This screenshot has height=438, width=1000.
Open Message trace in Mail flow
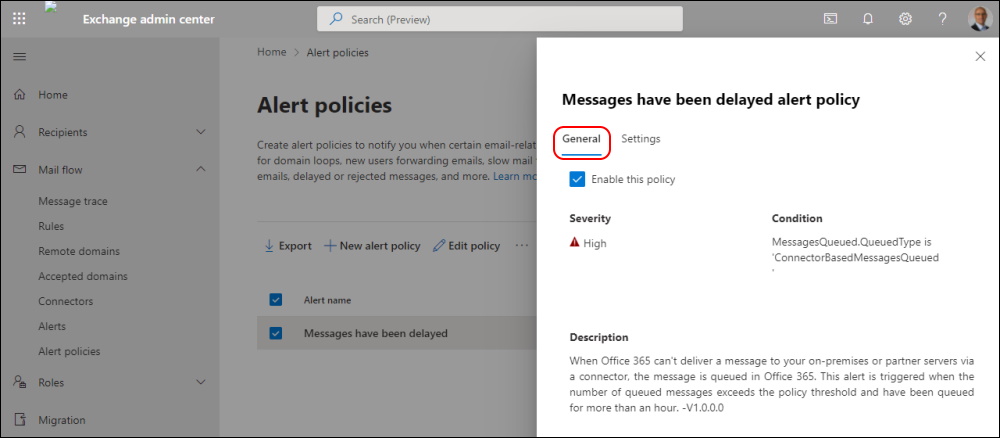point(73,201)
